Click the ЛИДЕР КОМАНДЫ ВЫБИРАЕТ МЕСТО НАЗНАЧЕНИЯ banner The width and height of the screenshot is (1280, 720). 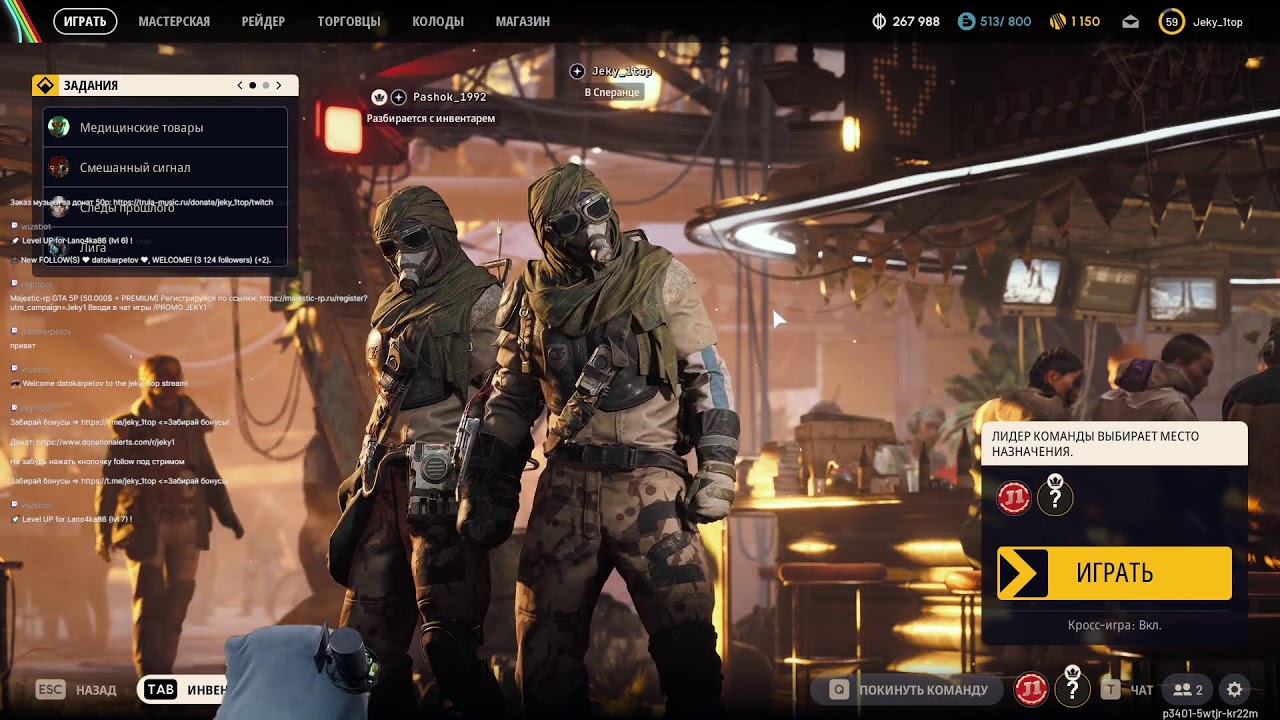click(x=1114, y=444)
